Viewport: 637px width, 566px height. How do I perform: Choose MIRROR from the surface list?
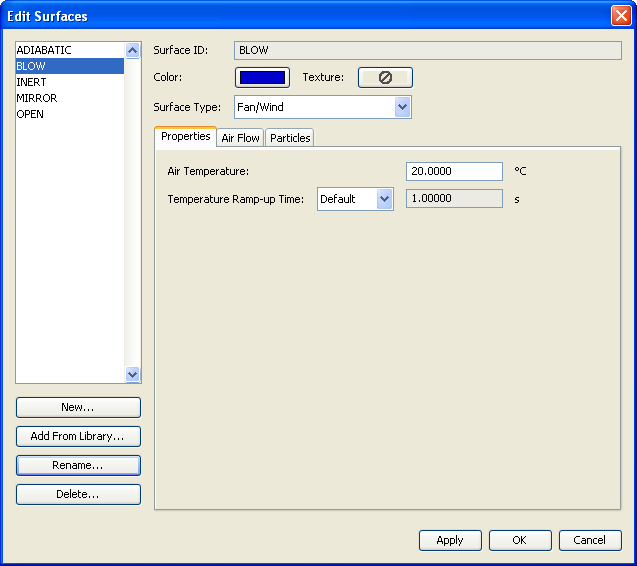36,98
